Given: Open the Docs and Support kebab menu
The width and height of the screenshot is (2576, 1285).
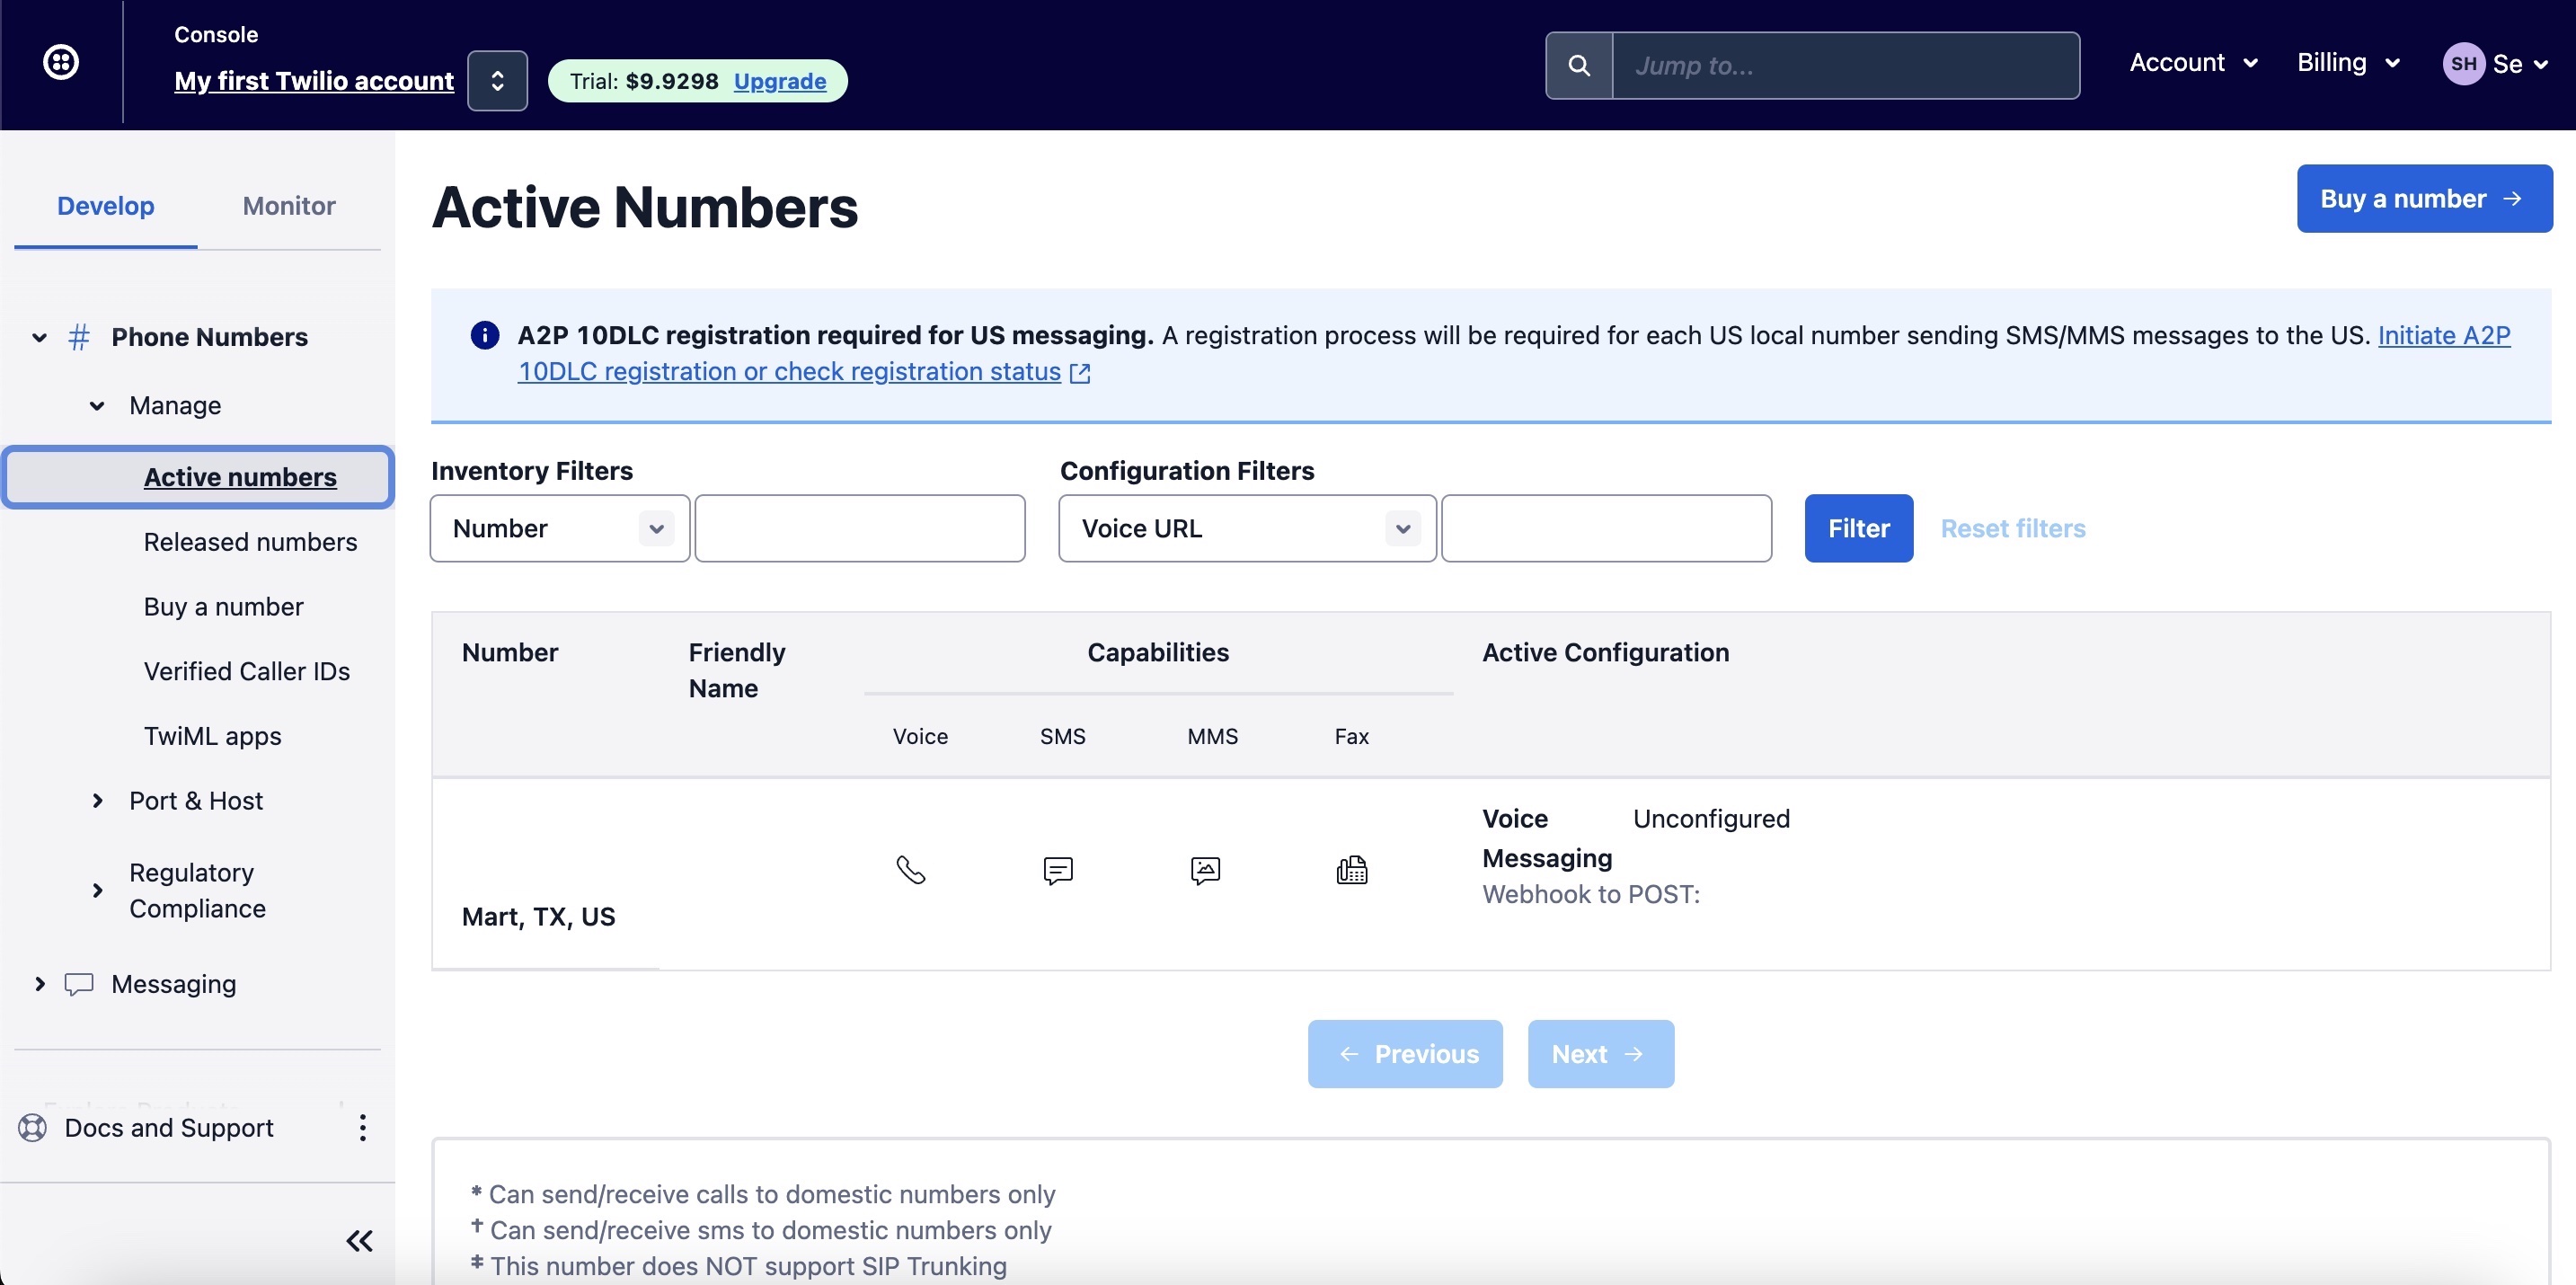Looking at the screenshot, I should coord(362,1128).
